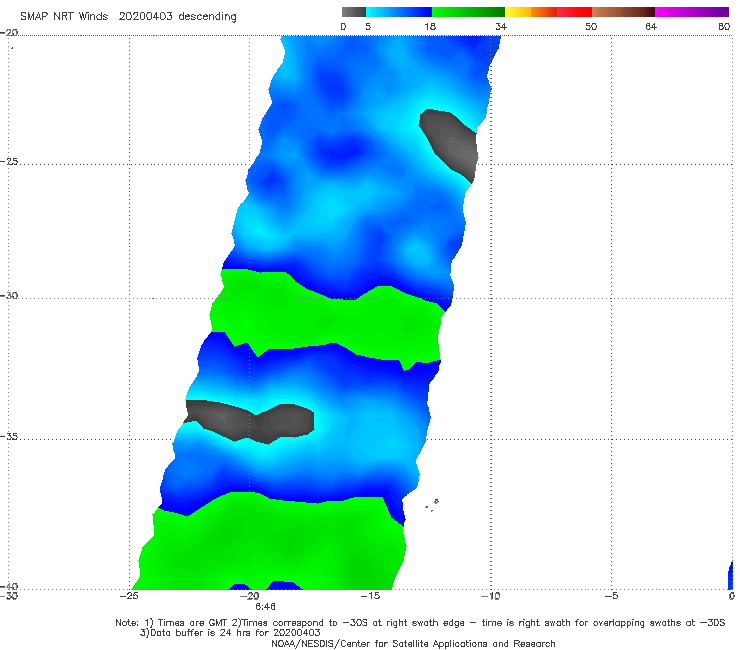740x650 pixels.
Task: Pick the brown 50–64 color bar segment
Action: coord(623,12)
